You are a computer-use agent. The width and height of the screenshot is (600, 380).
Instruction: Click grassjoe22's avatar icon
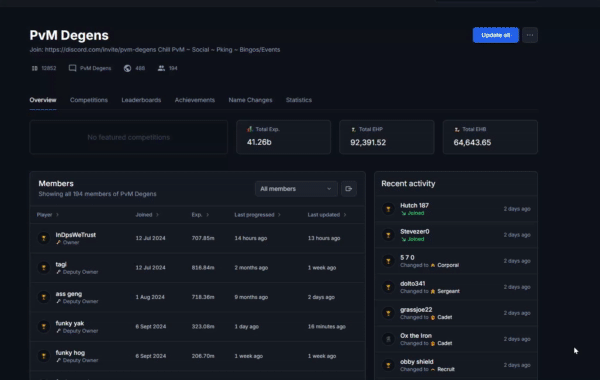pyautogui.click(x=388, y=313)
